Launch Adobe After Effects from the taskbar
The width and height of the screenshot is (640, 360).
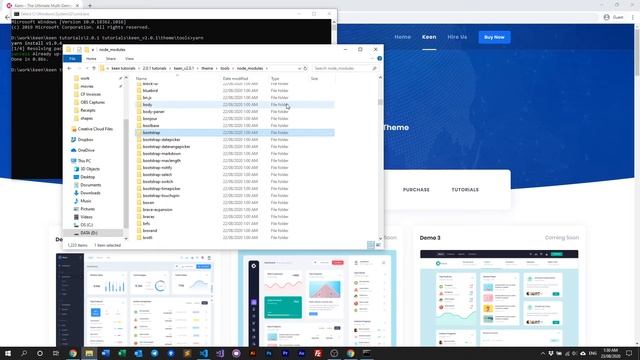coord(301,353)
